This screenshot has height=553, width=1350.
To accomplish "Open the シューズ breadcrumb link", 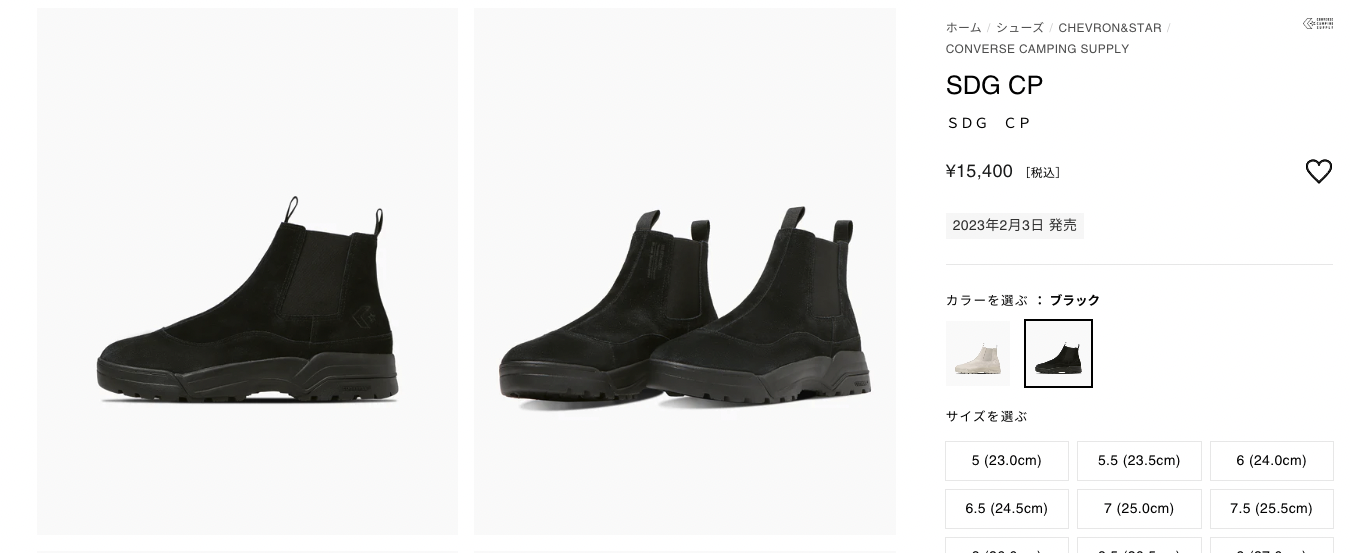I will coord(1019,28).
